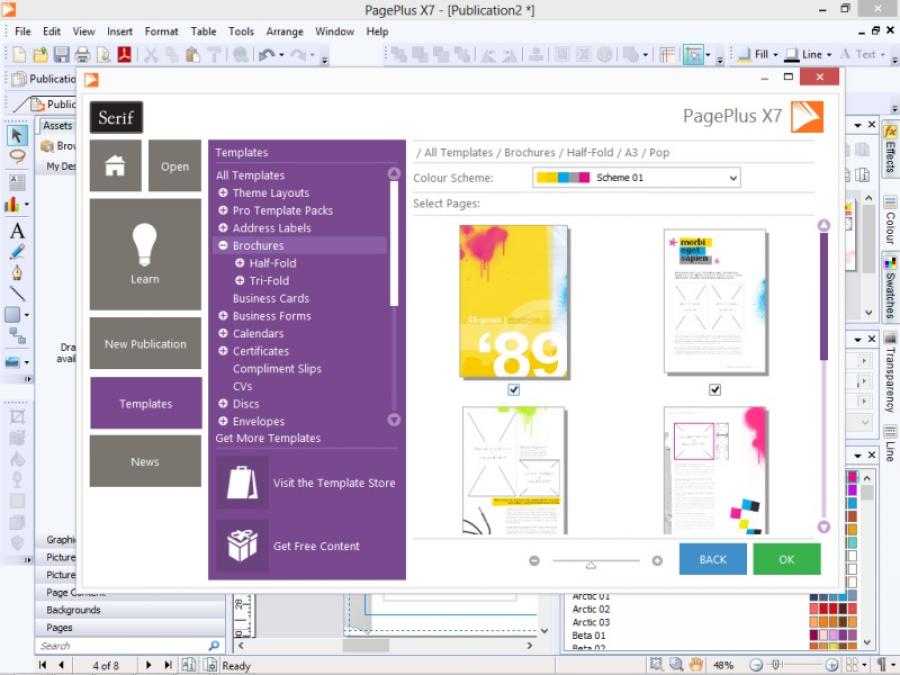Expand the Envelopes category

(223, 421)
